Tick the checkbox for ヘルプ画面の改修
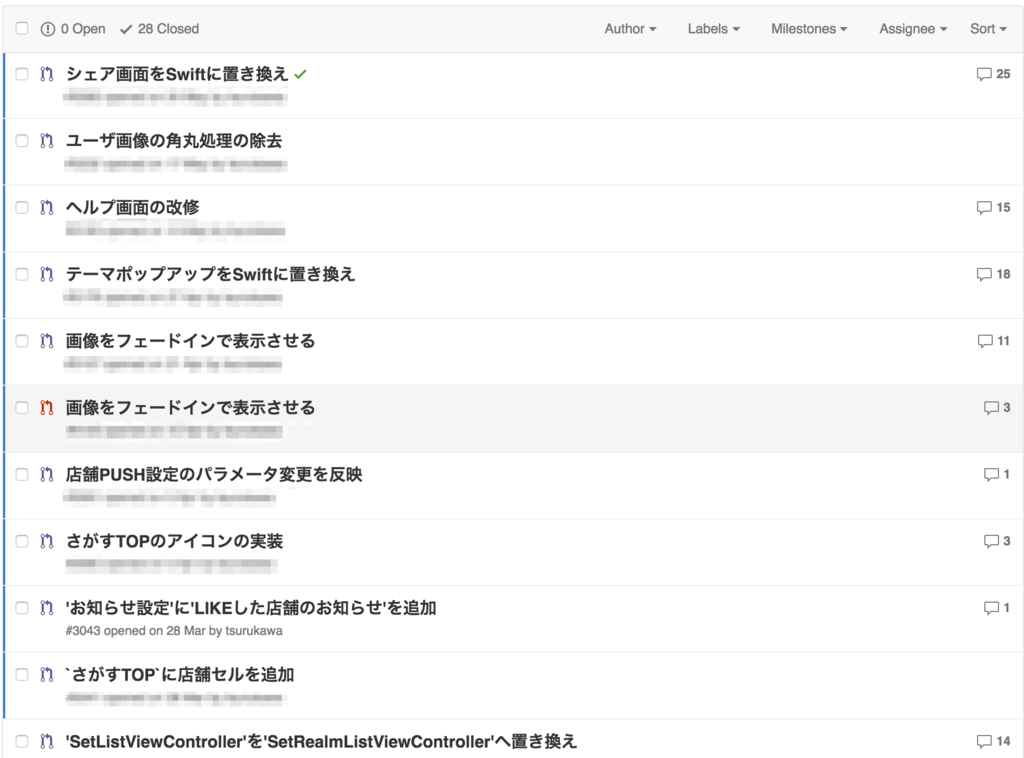 [22, 208]
